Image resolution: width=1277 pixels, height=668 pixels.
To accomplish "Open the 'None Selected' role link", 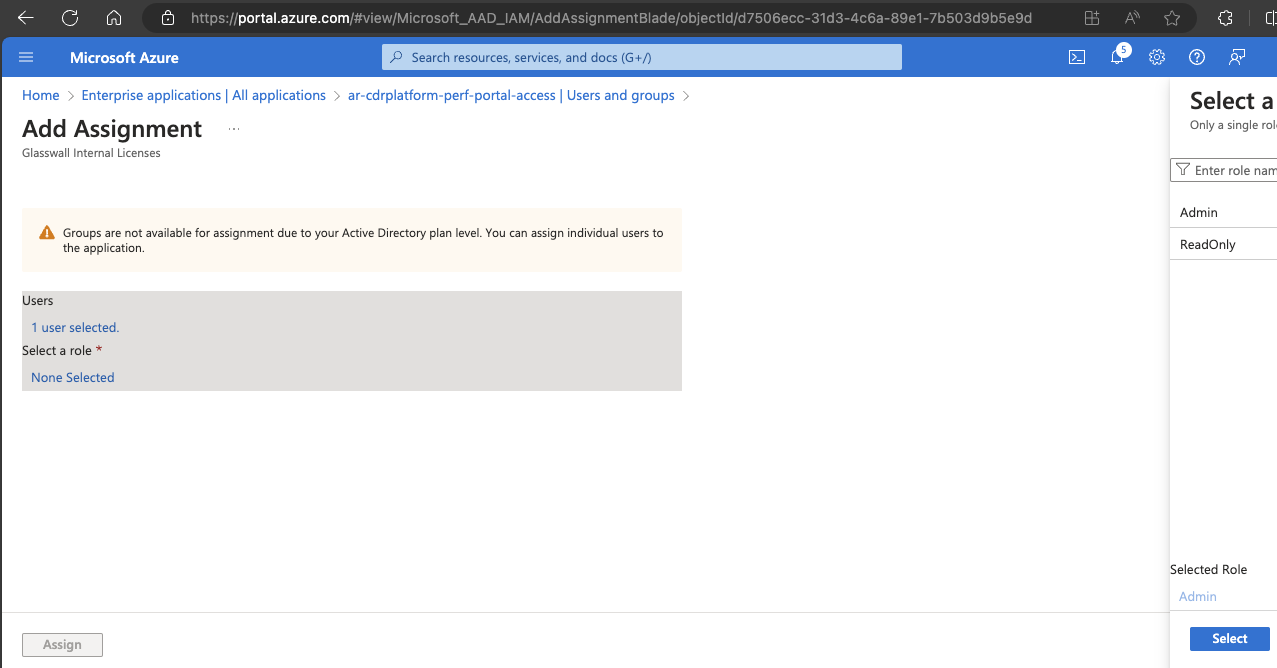I will pyautogui.click(x=73, y=377).
